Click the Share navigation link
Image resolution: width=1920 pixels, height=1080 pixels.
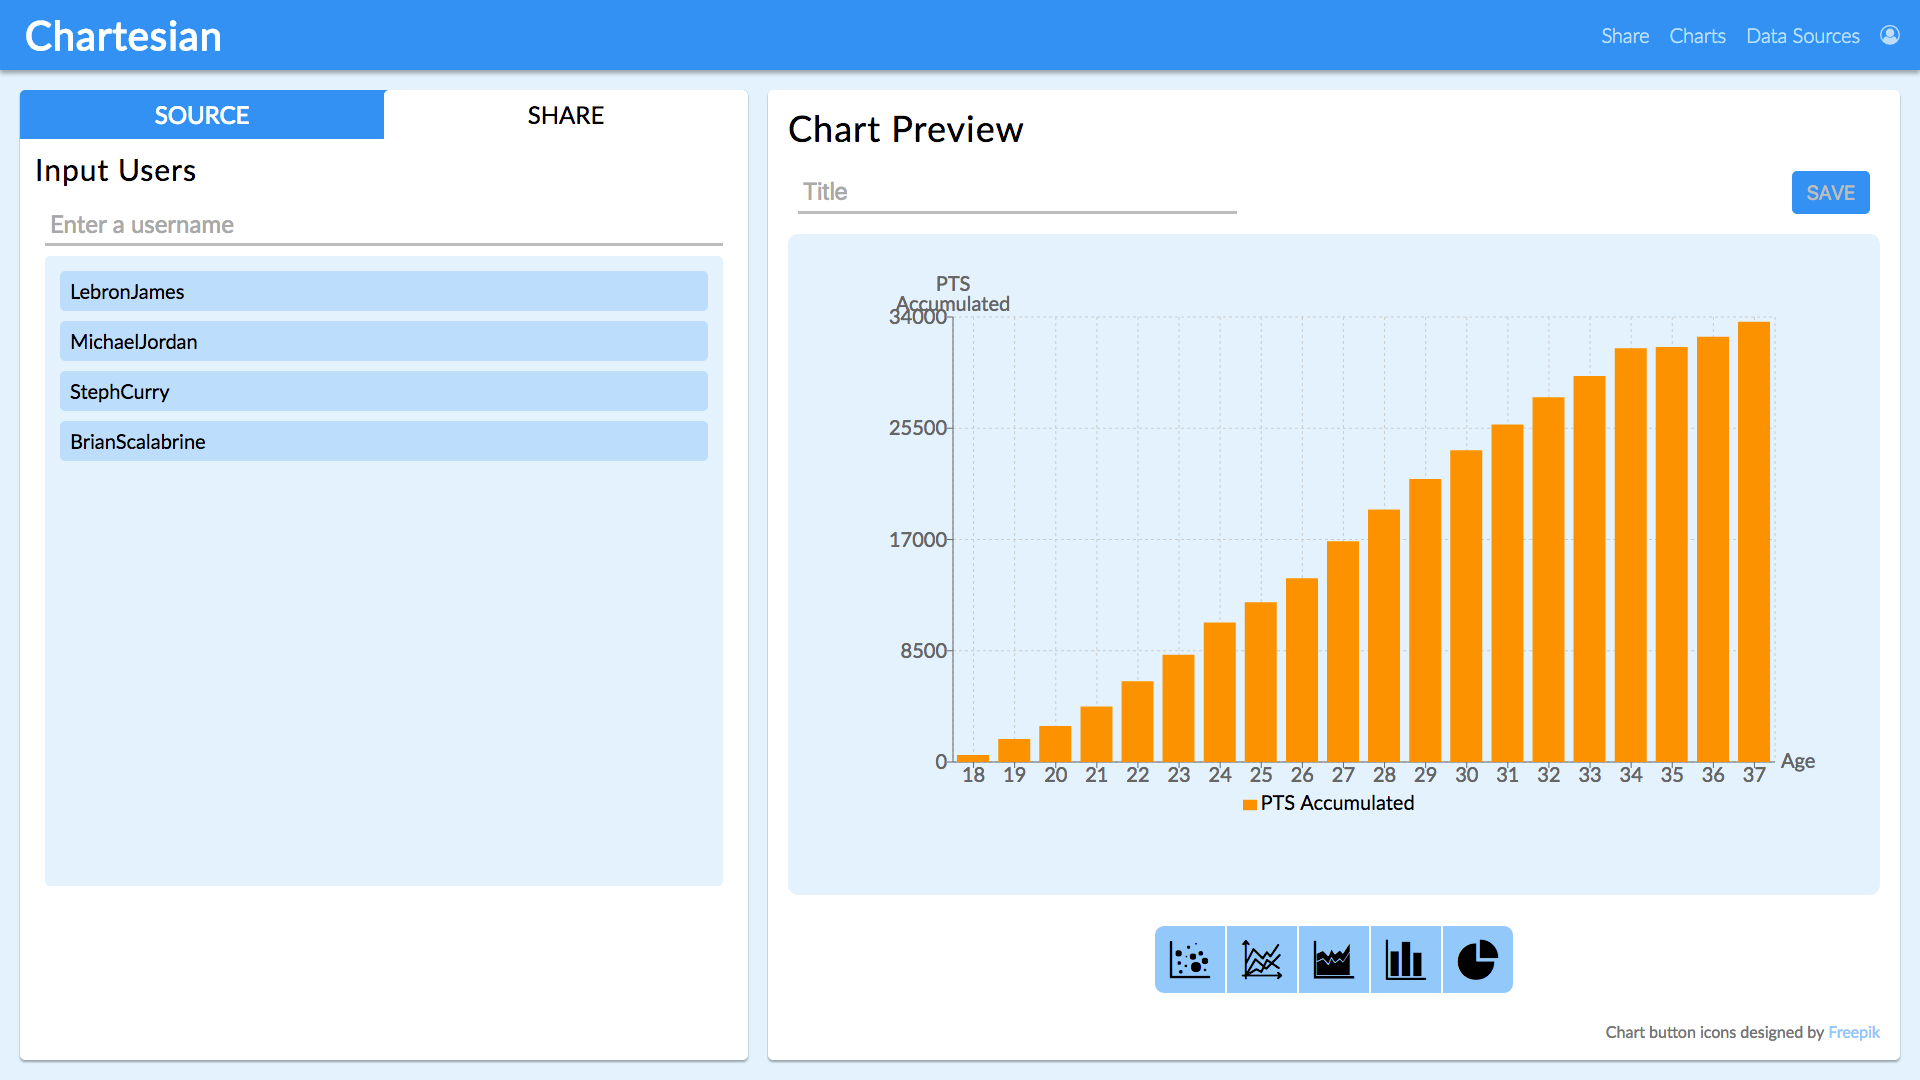click(x=1625, y=34)
